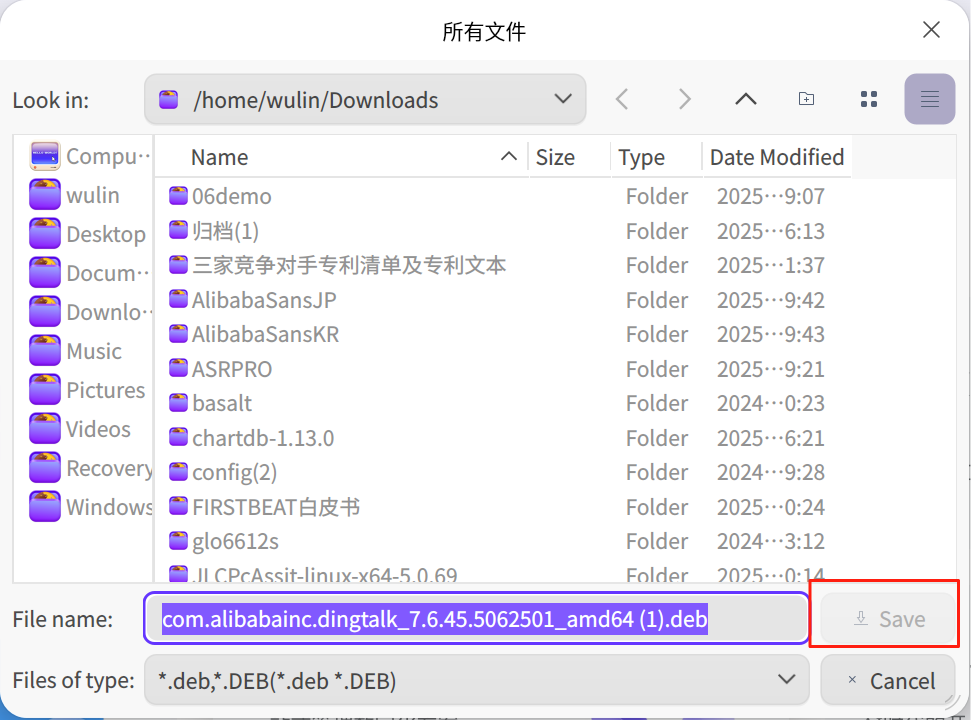
Task: Open Recovery in the sidebar
Action: [90, 468]
